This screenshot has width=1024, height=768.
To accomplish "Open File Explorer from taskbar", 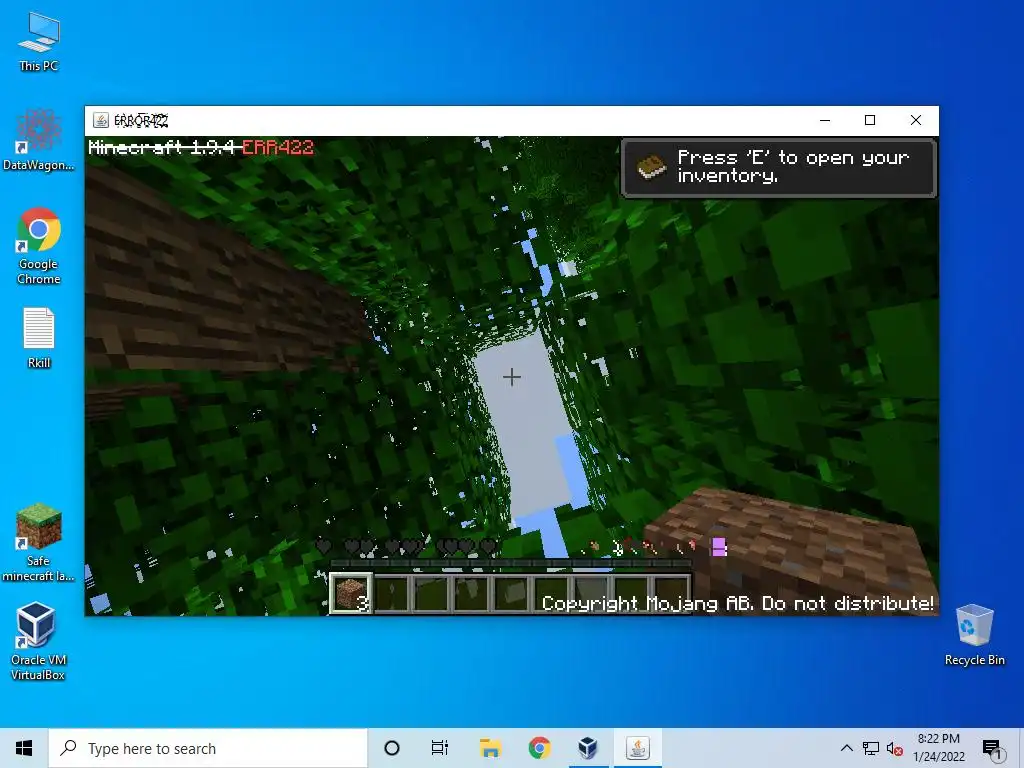I will click(490, 748).
